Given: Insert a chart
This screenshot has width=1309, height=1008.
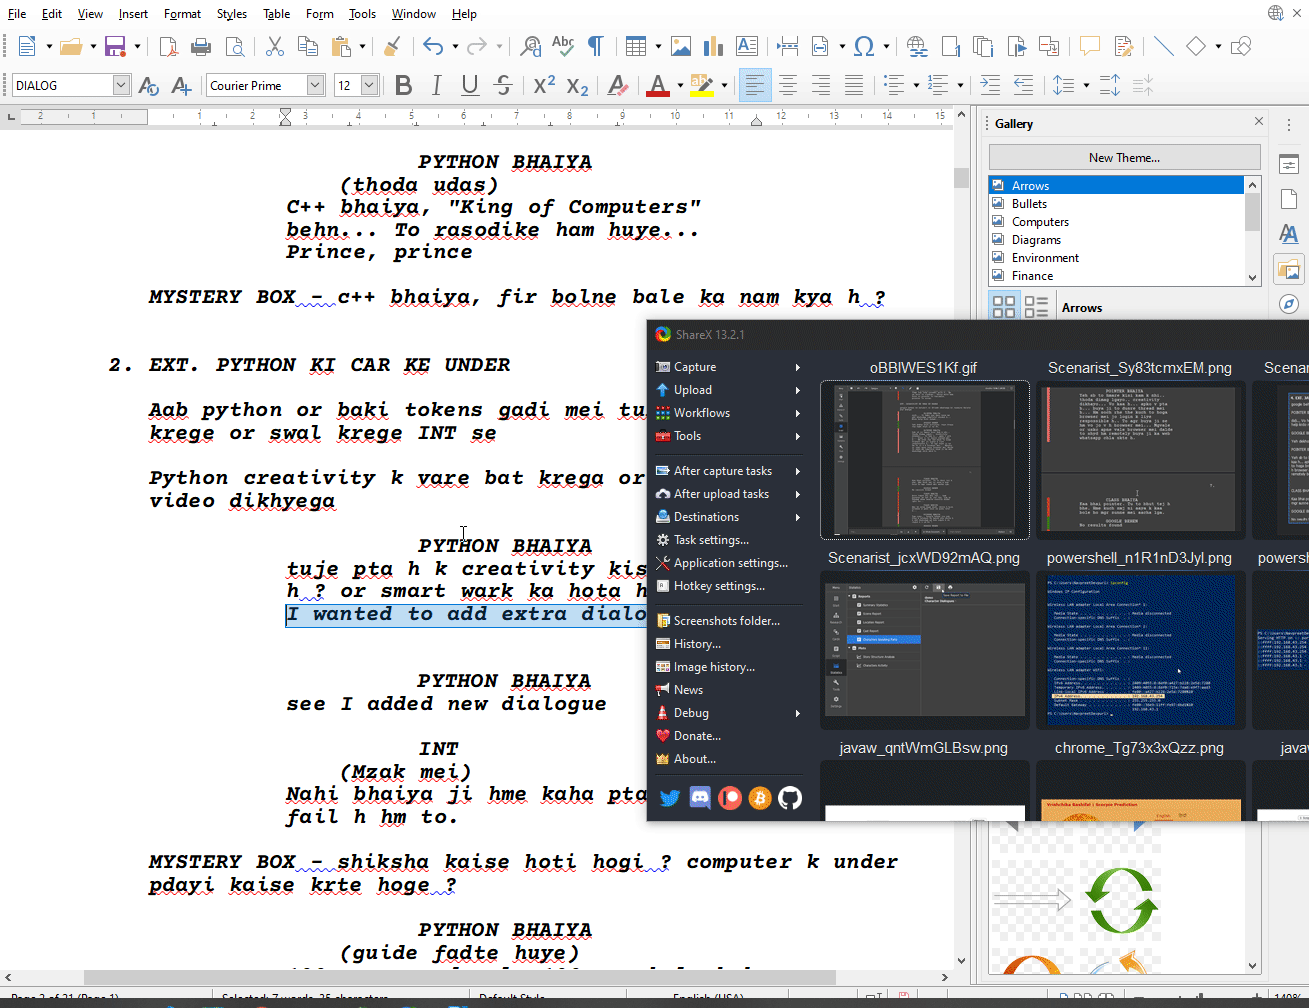Looking at the screenshot, I should [714, 46].
